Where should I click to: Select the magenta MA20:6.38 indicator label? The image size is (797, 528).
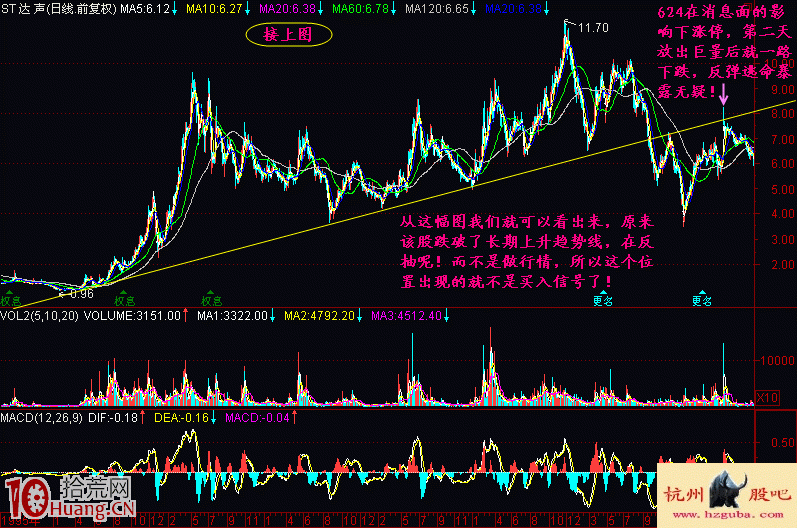pyautogui.click(x=287, y=9)
